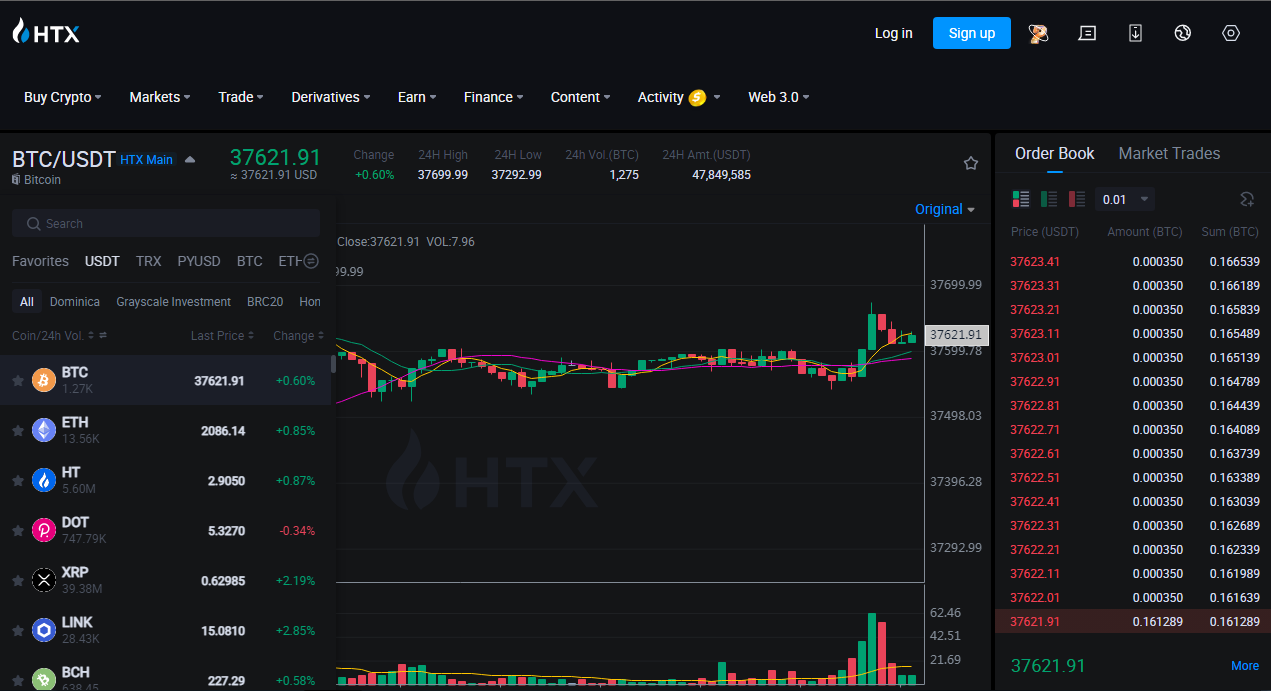Click the HT coin icon in the market list

tap(44, 481)
